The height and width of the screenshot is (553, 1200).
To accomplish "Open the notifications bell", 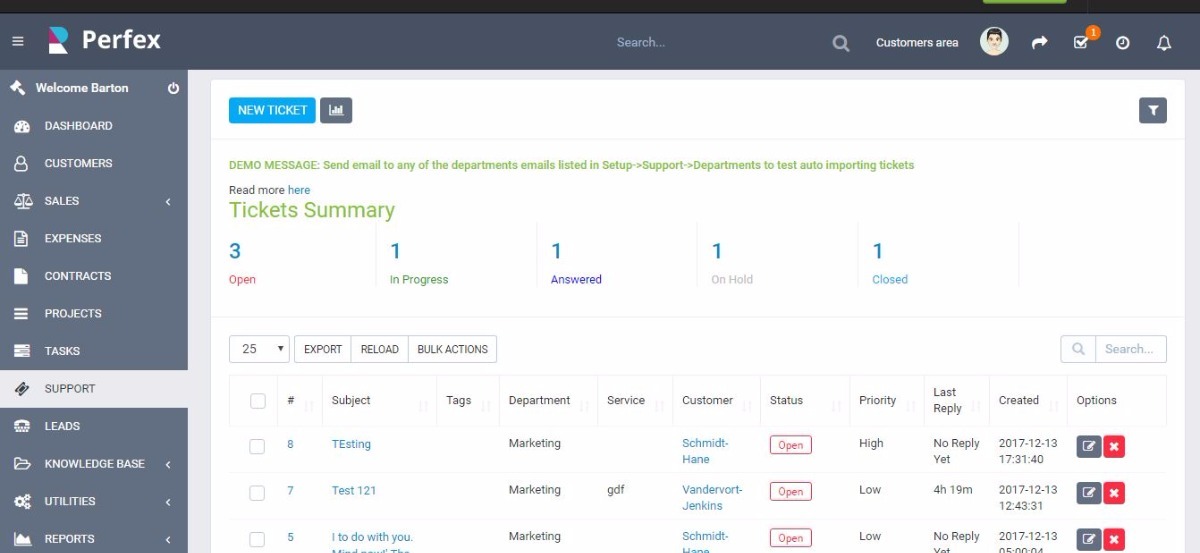I will (1164, 43).
